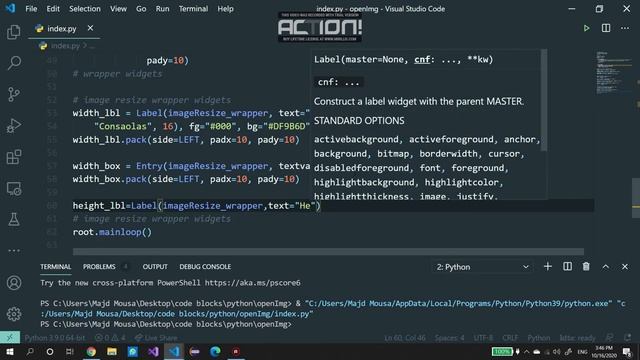Open the Search view in activity bar
The image size is (640, 360).
13,63
